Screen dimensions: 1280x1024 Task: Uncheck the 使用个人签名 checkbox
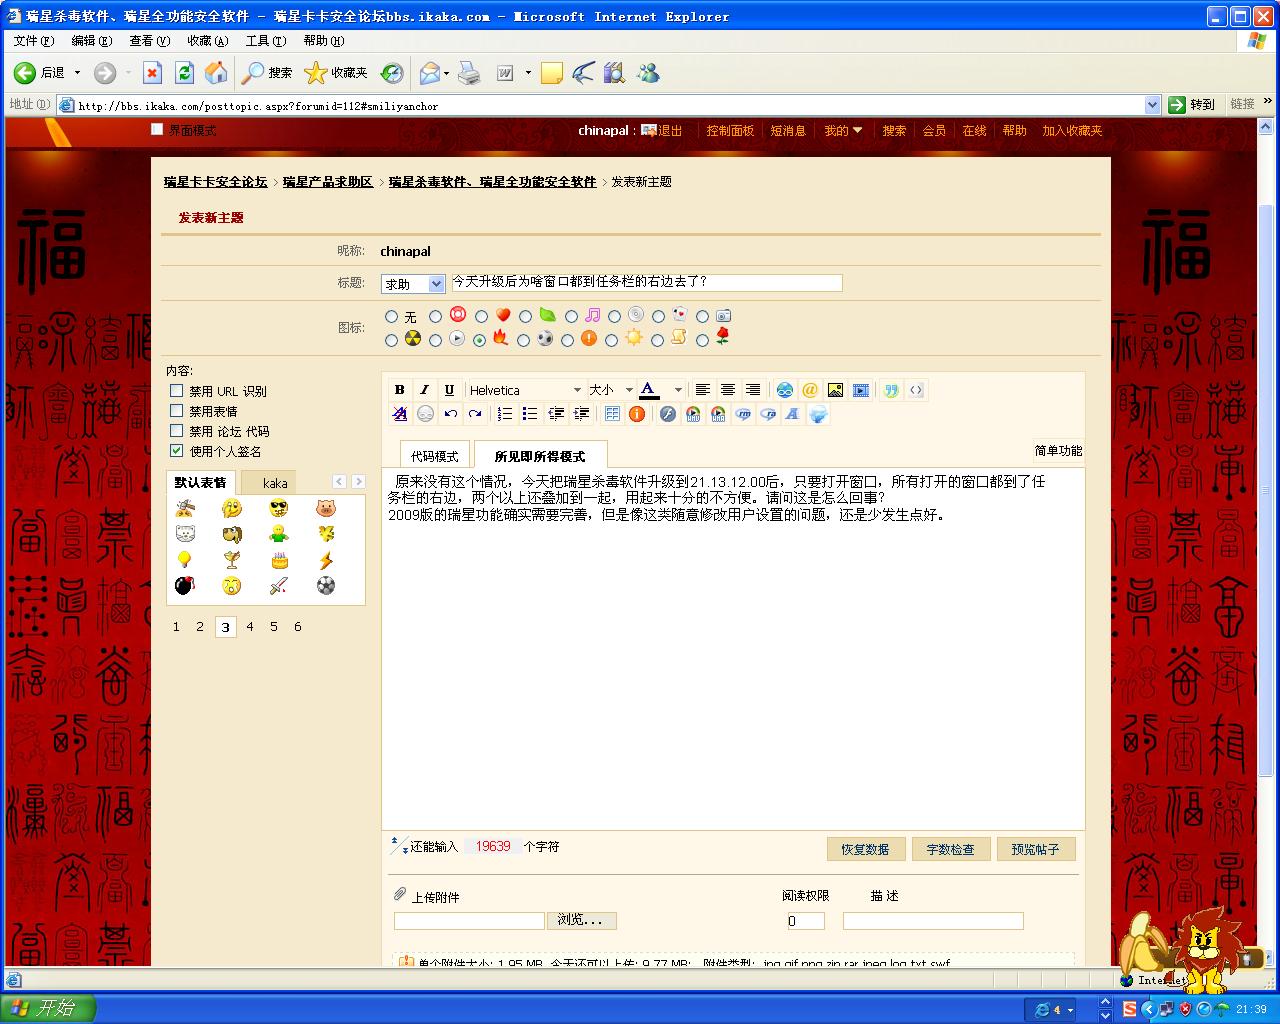[x=176, y=451]
